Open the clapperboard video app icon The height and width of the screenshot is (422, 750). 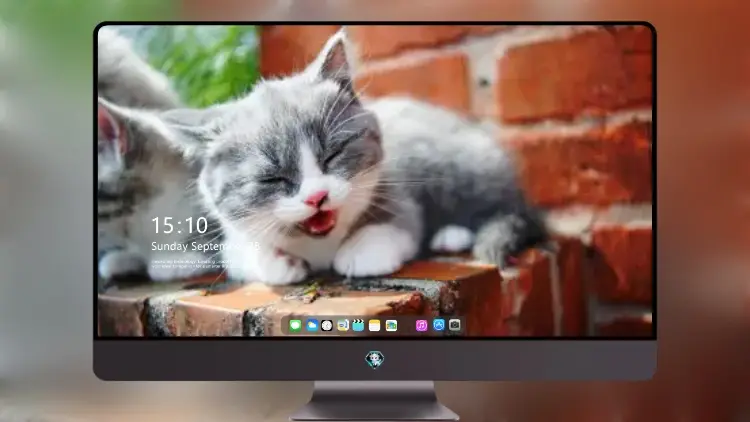pos(358,326)
